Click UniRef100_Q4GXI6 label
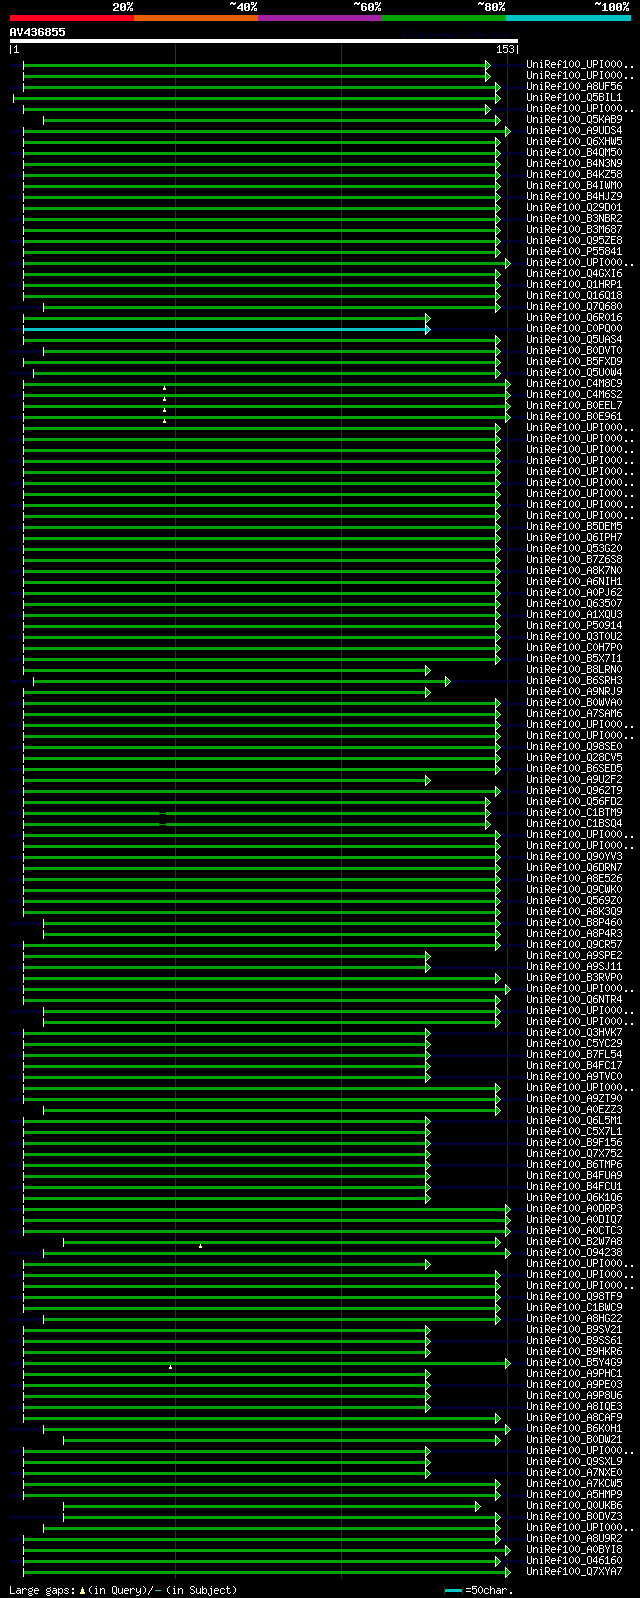The width and height of the screenshot is (640, 1598). click(x=574, y=274)
